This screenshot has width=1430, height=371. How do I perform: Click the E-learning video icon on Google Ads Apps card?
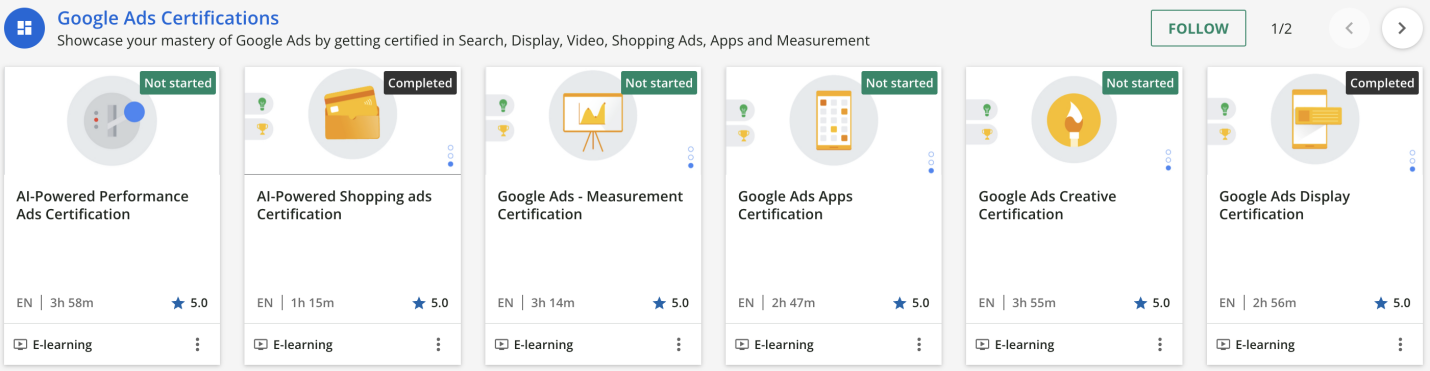(742, 344)
